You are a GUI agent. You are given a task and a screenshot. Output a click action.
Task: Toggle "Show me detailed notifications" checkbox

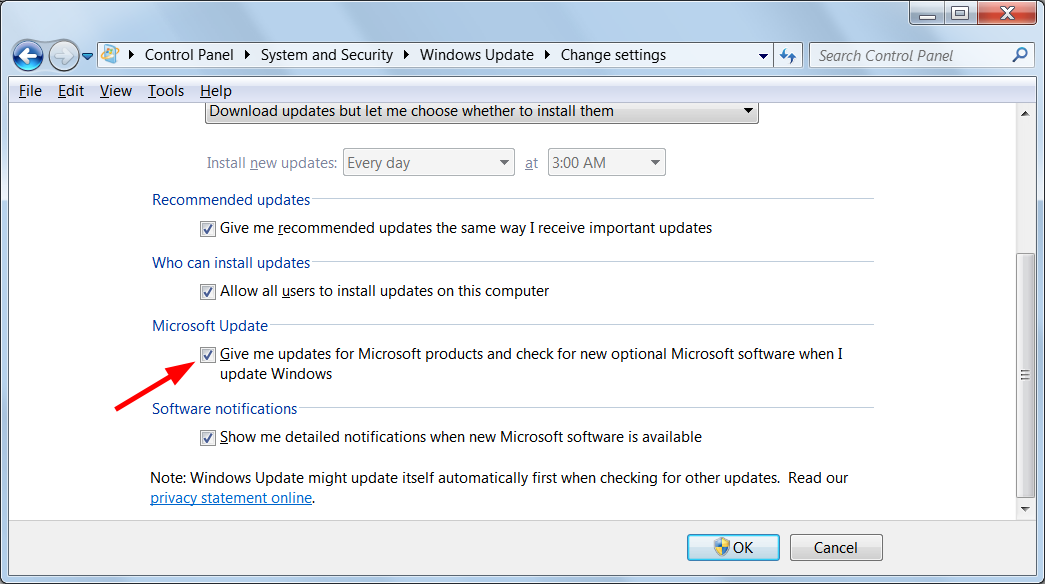207,437
